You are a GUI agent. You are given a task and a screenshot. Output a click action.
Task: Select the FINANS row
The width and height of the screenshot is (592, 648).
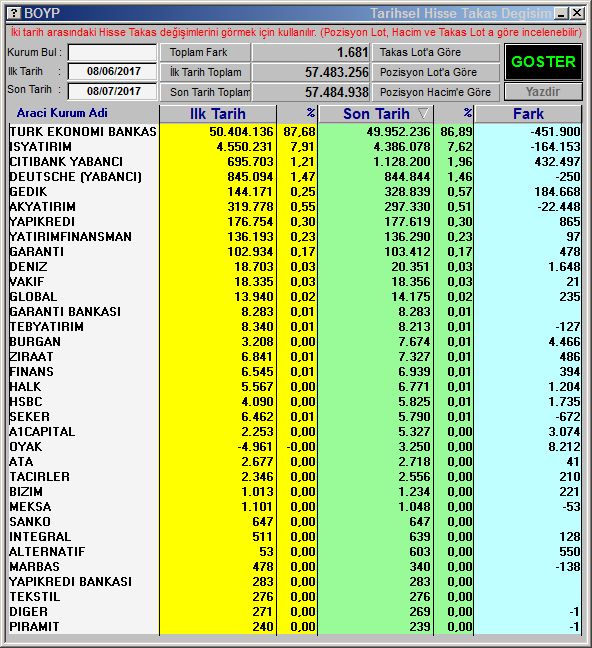click(x=295, y=372)
